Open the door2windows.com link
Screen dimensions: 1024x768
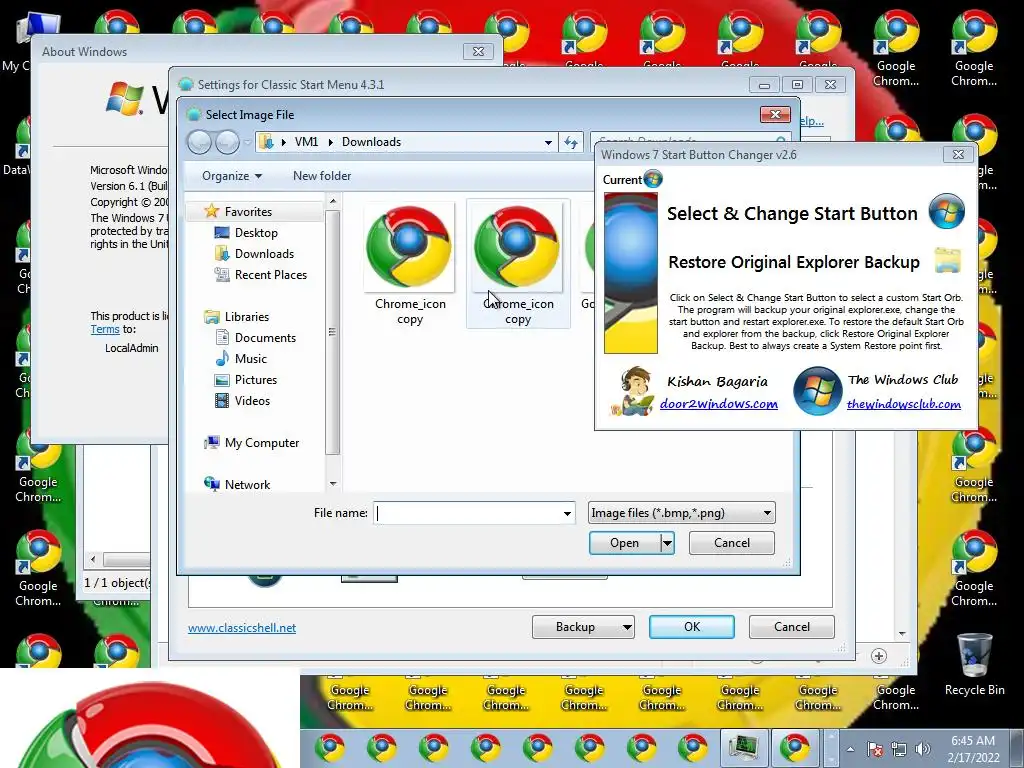(718, 404)
